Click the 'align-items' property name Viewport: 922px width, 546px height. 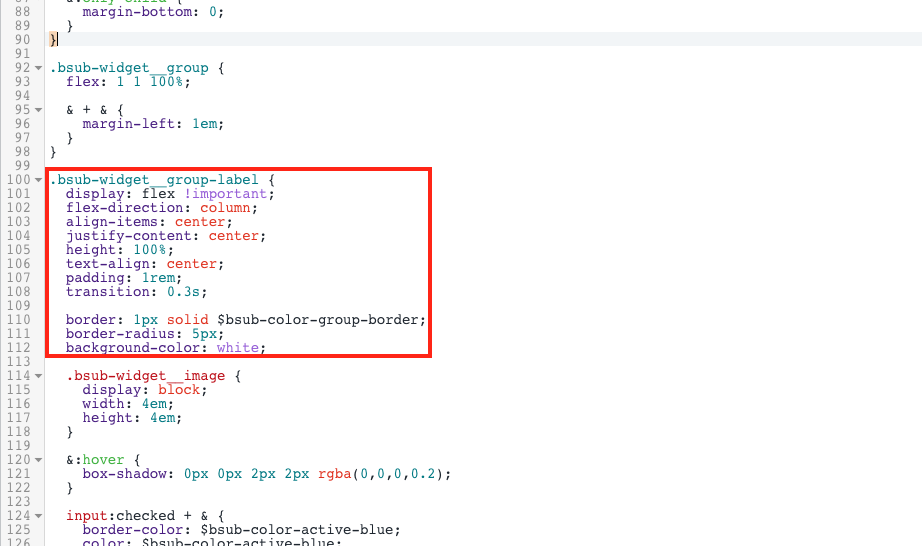pos(112,222)
